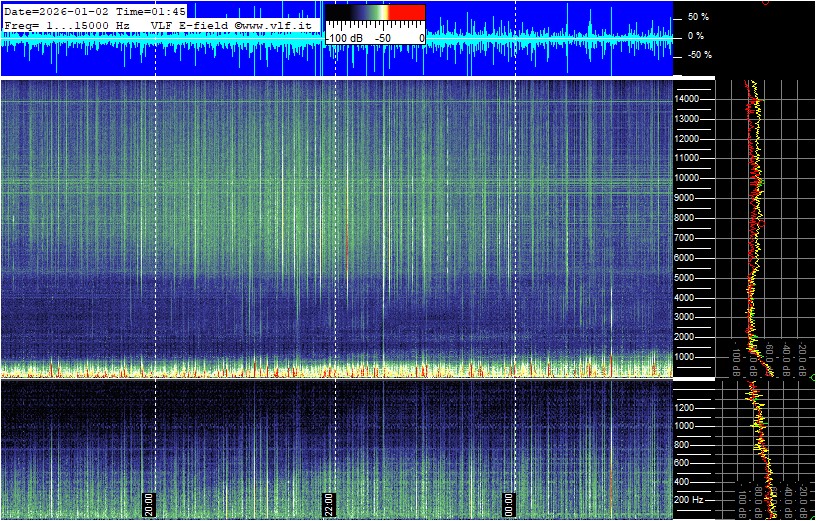
Task: Click the Freq= 1...15000 Hz label
Action: pos(67,24)
